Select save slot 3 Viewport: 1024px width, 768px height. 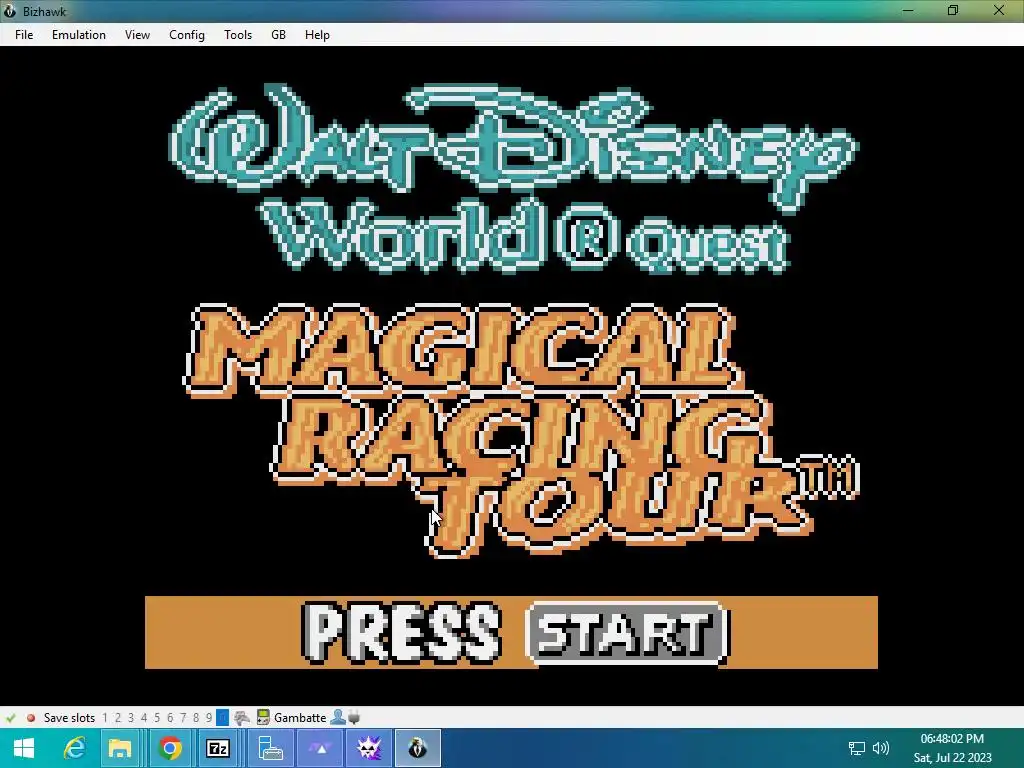pyautogui.click(x=131, y=718)
